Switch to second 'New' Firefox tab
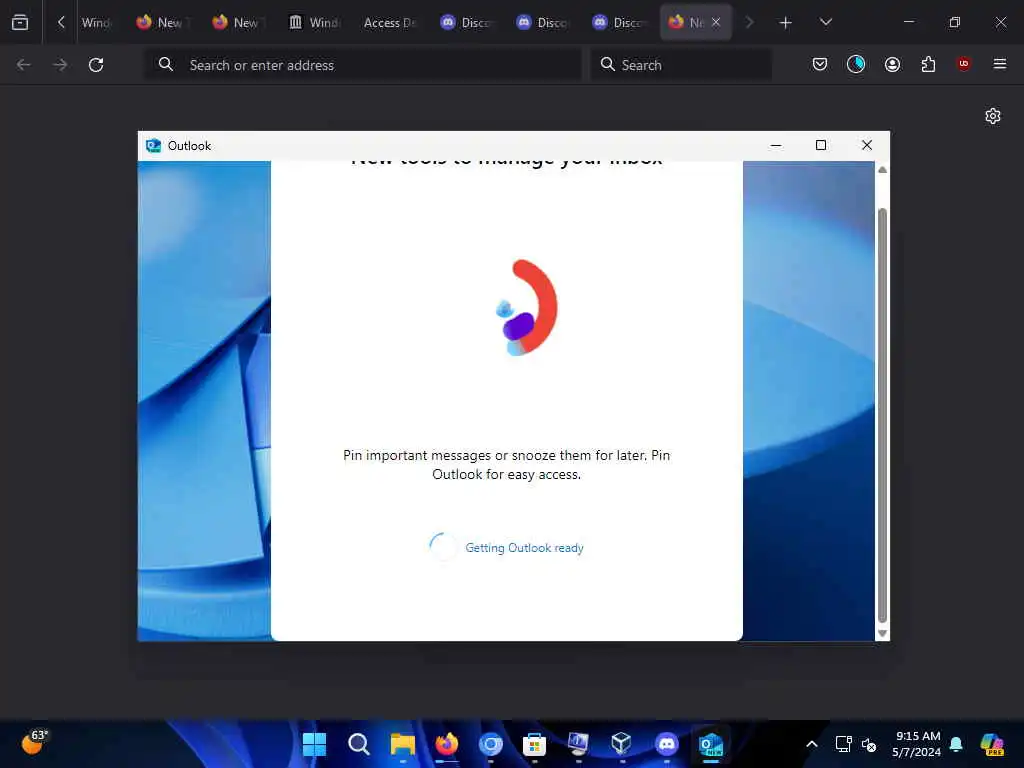Viewport: 1024px width, 768px height. [x=240, y=22]
